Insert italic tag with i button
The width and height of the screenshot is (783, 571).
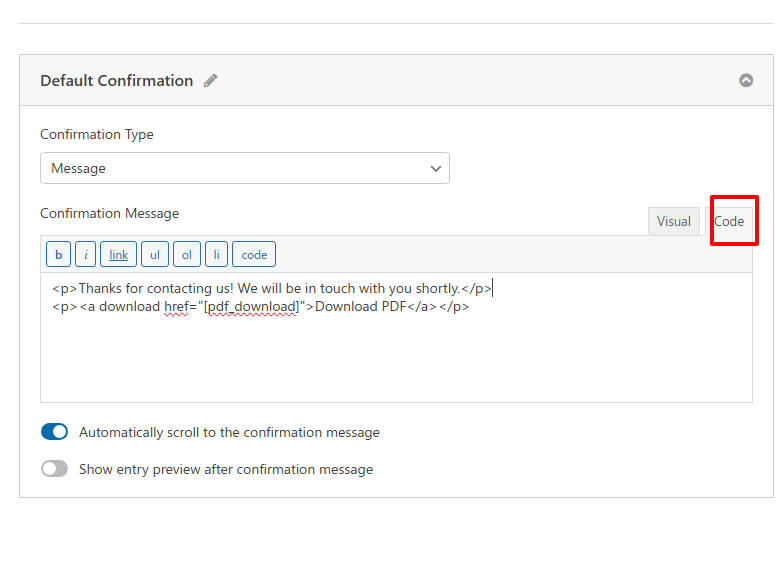click(85, 255)
